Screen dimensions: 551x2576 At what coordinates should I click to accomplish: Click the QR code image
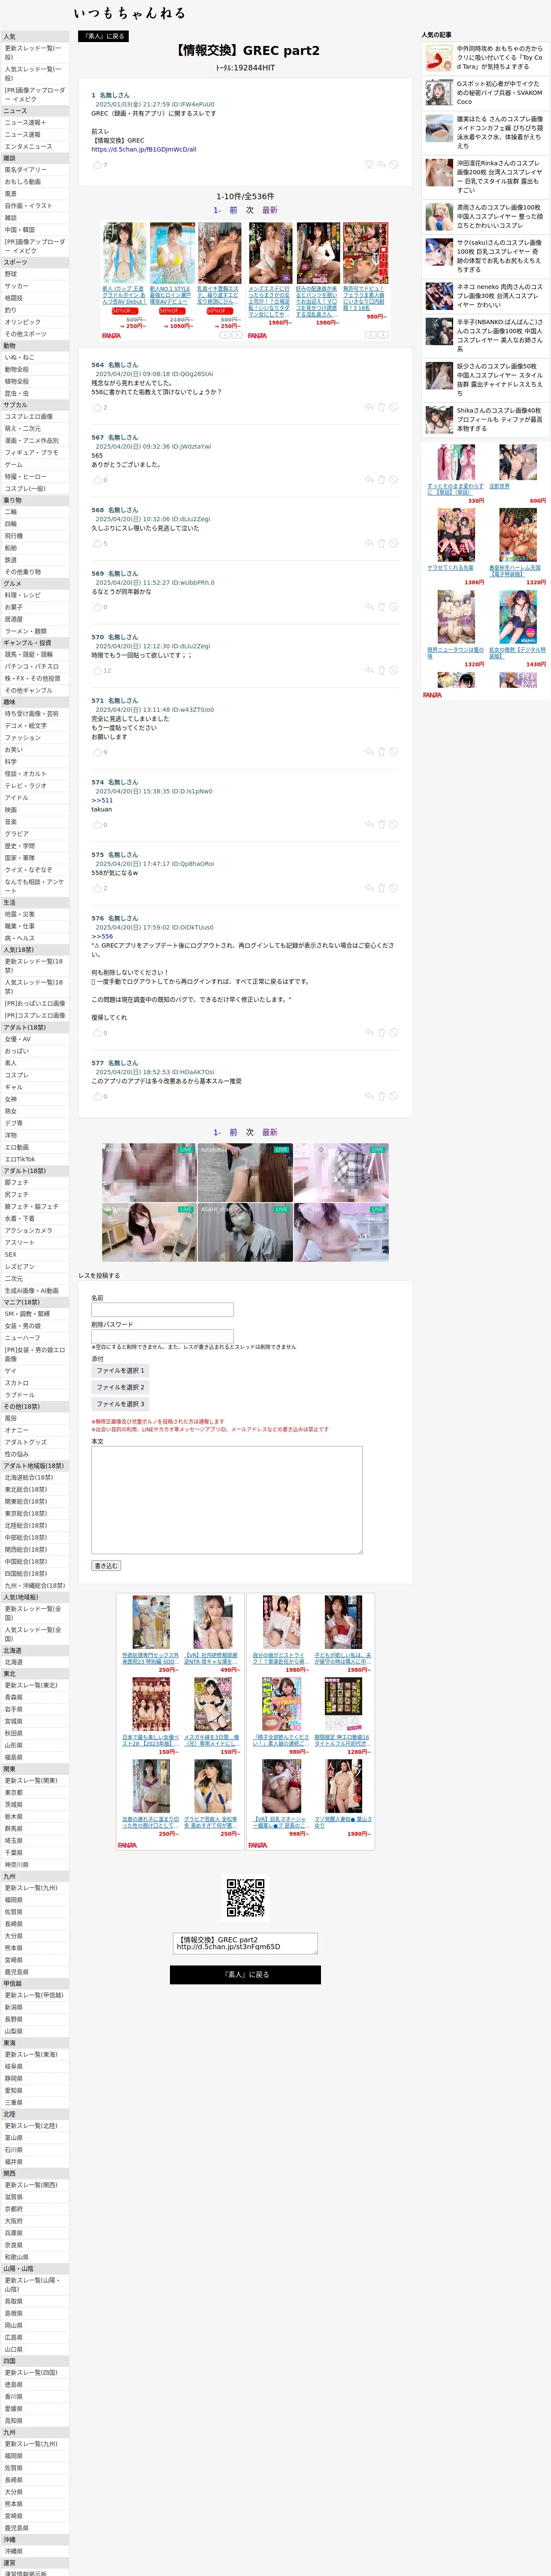pyautogui.click(x=245, y=1898)
